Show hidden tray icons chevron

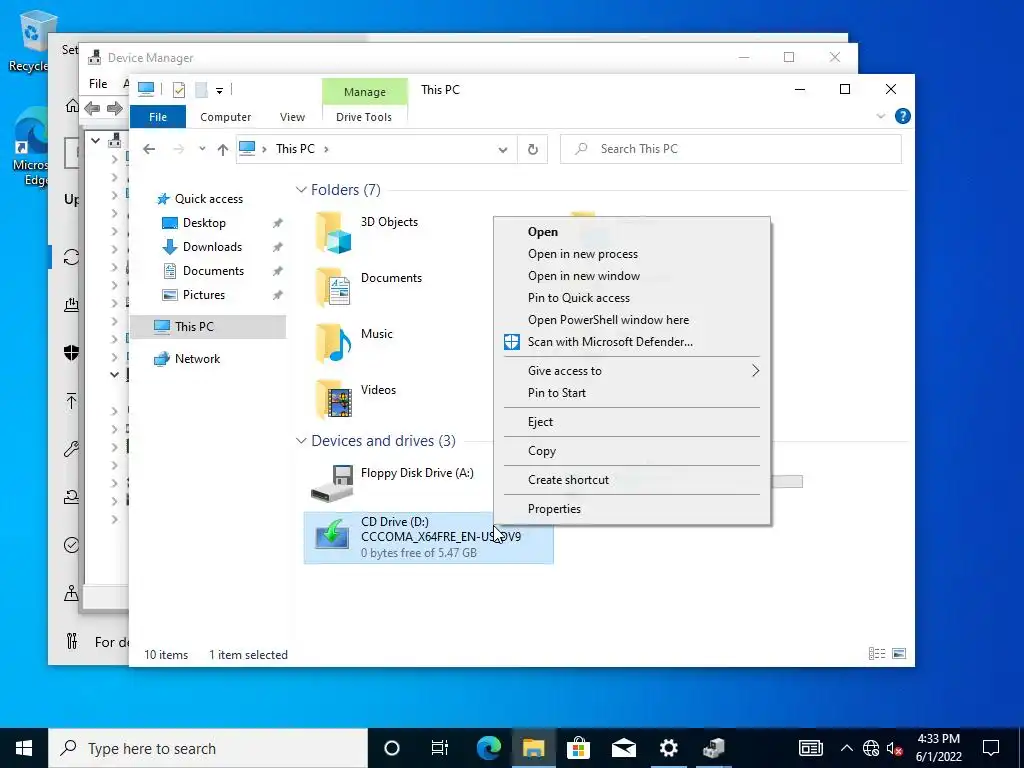[x=846, y=748]
